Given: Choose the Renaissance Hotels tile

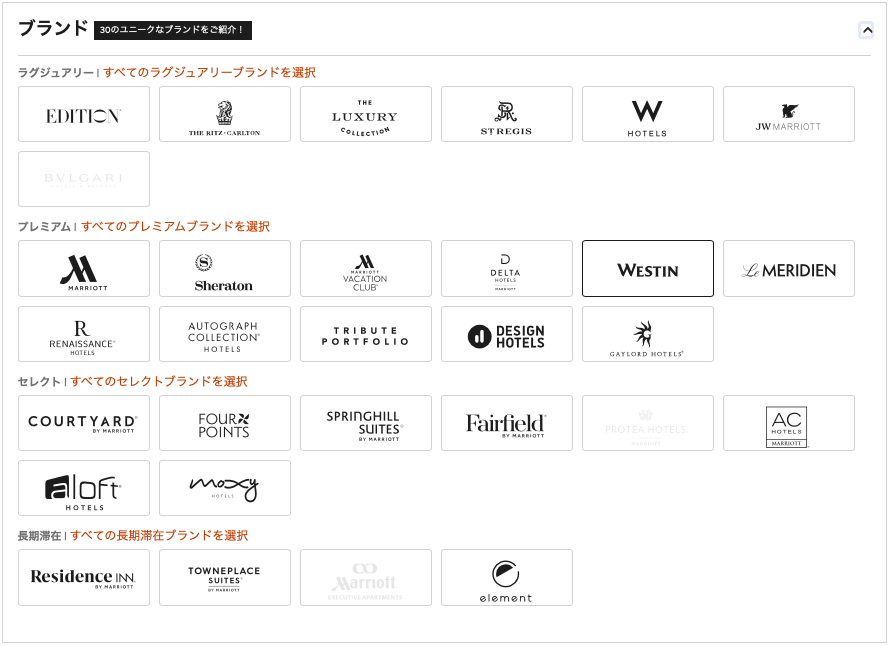Looking at the screenshot, I should (84, 334).
